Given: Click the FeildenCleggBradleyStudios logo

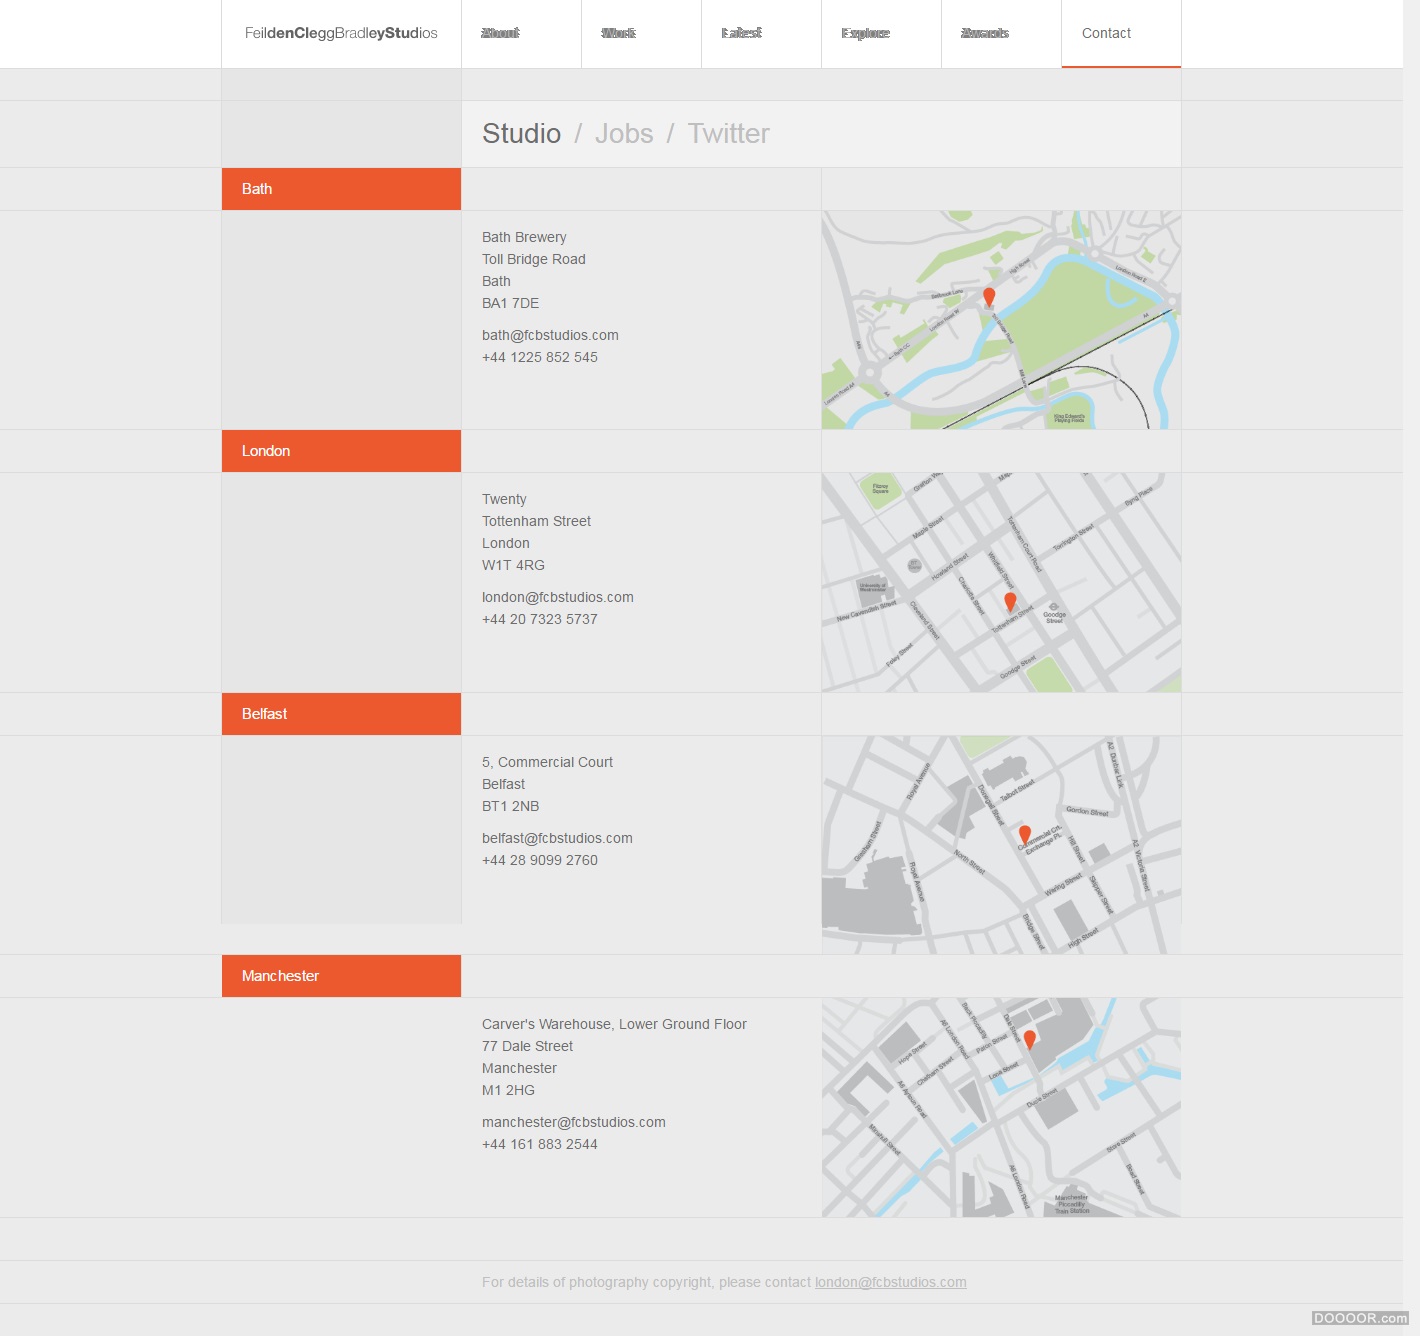Looking at the screenshot, I should click(341, 33).
